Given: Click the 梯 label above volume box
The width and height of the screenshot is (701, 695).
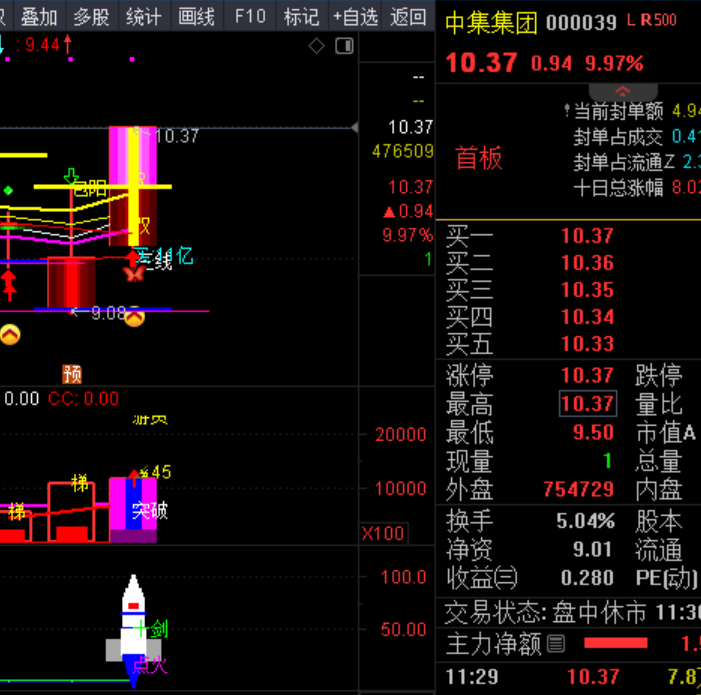Looking at the screenshot, I should point(80,484).
